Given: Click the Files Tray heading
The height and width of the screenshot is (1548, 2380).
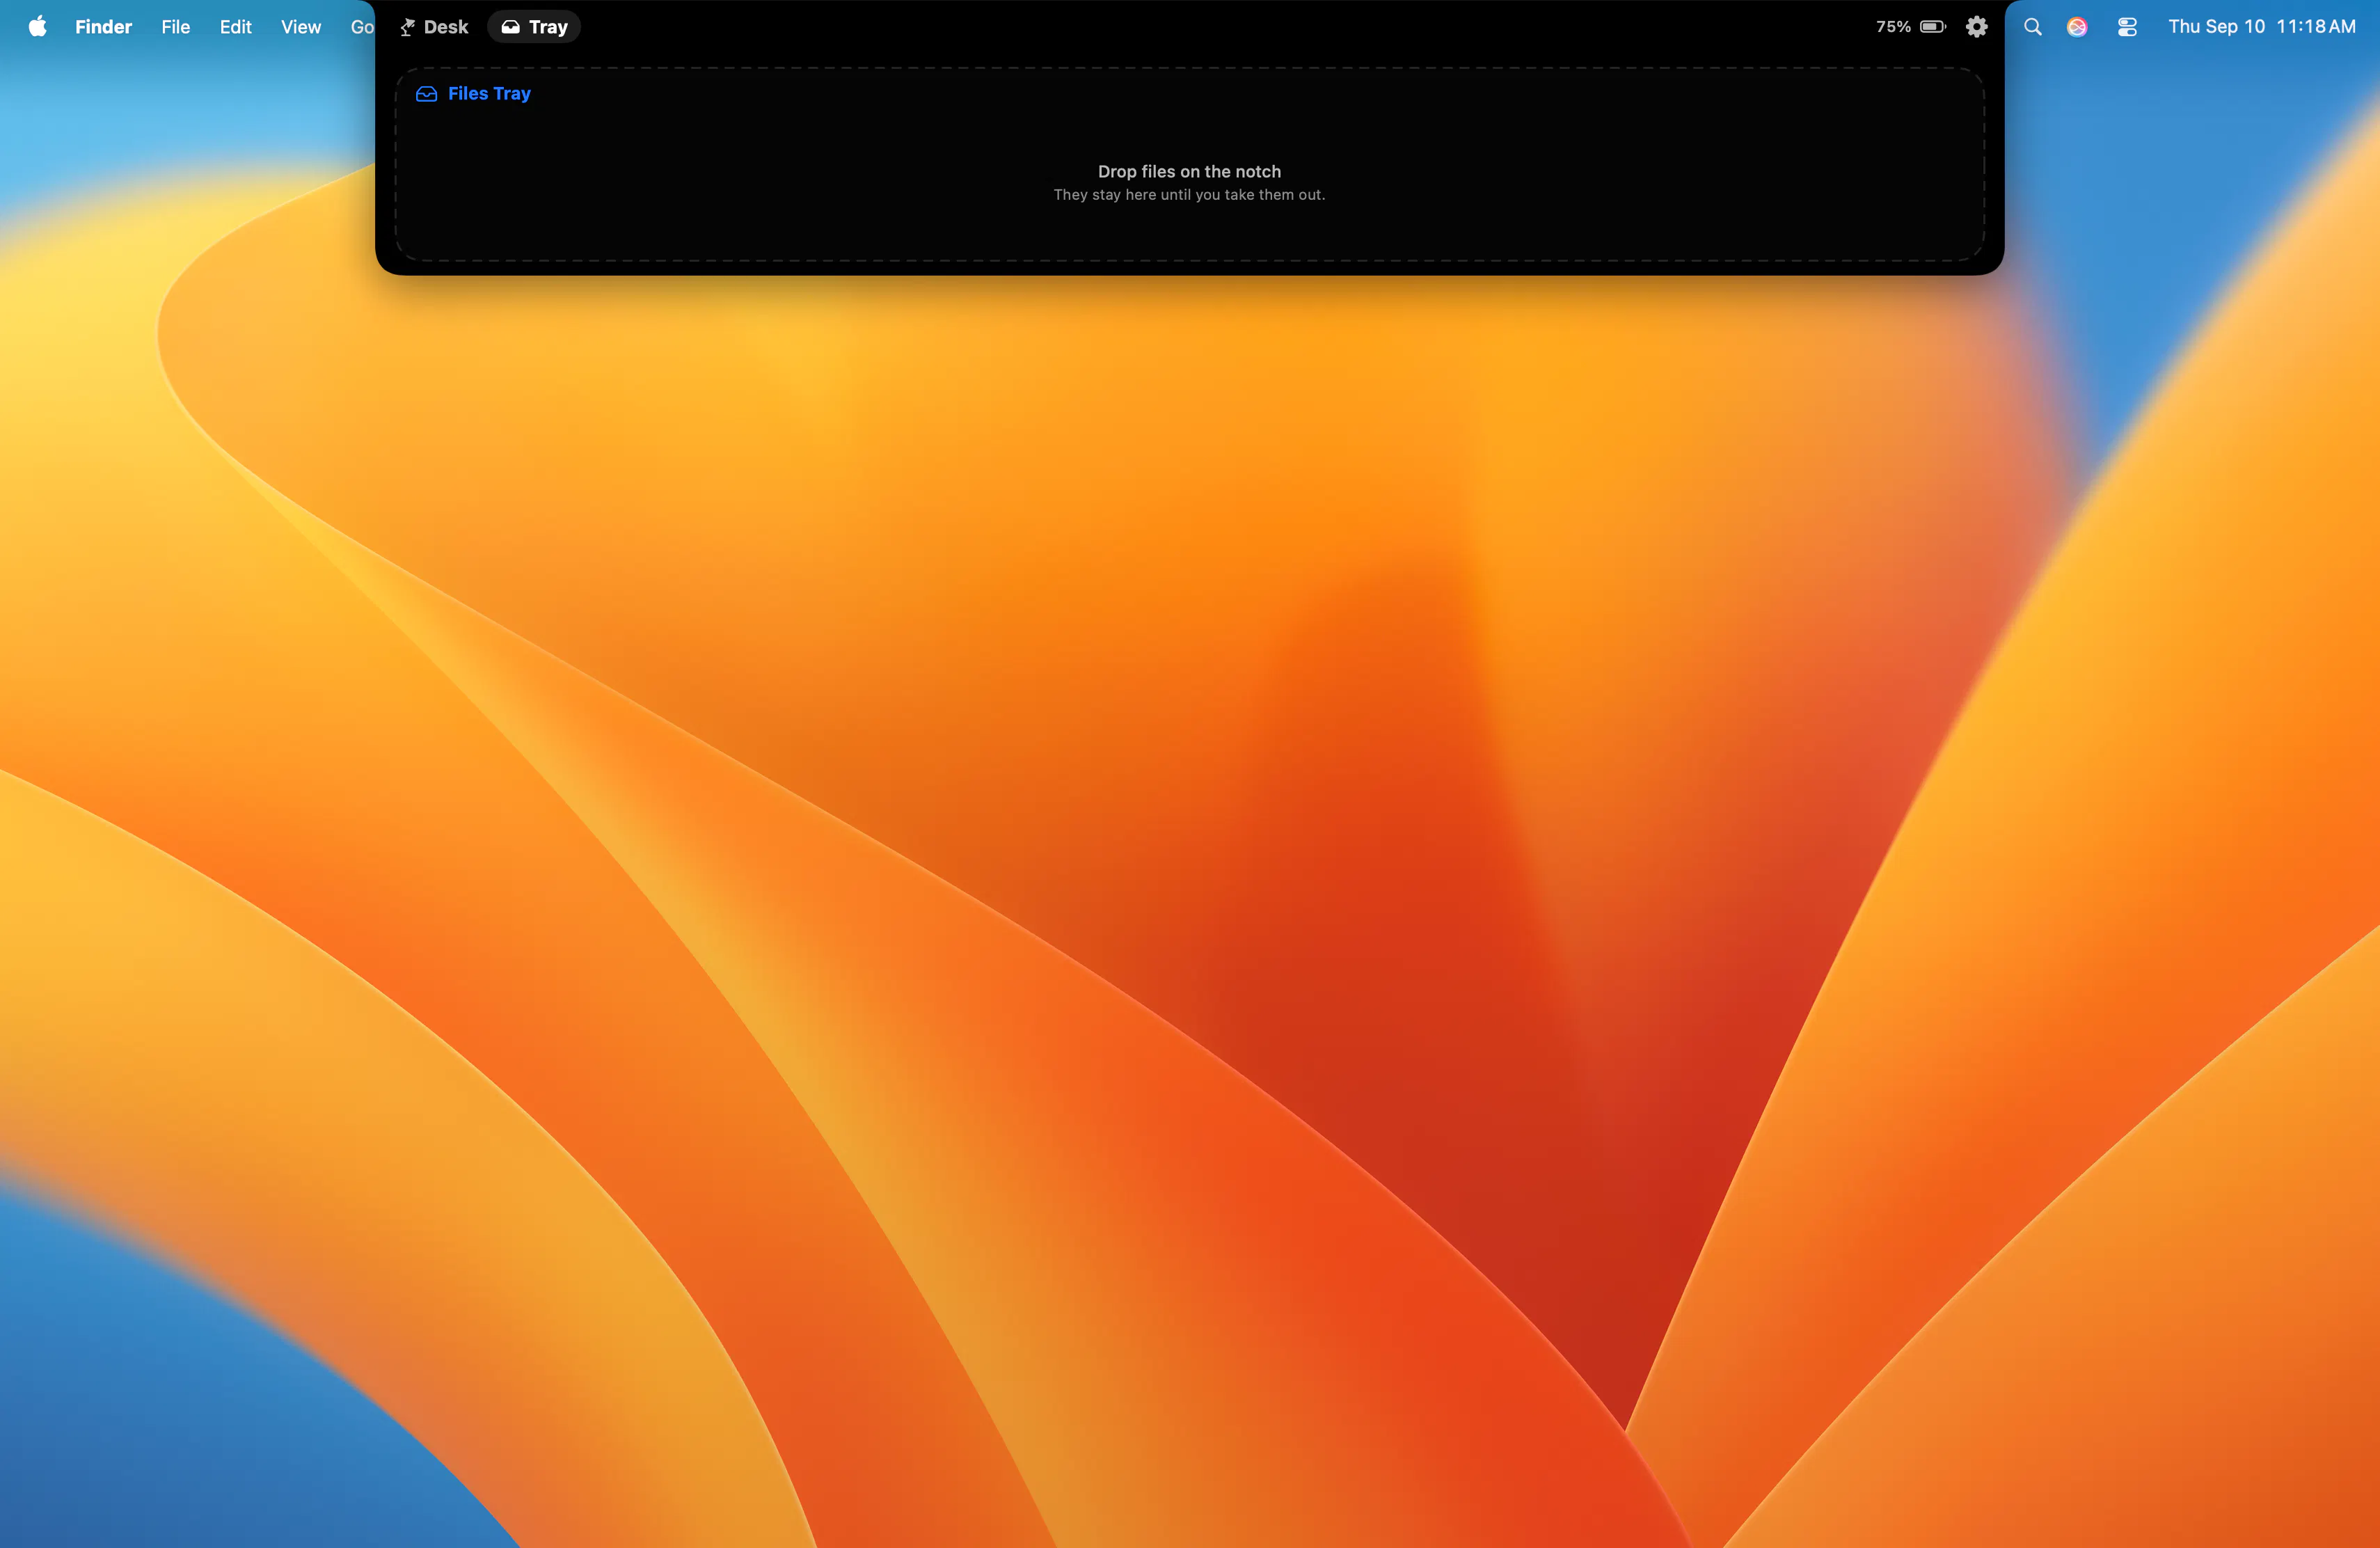Looking at the screenshot, I should click(489, 93).
